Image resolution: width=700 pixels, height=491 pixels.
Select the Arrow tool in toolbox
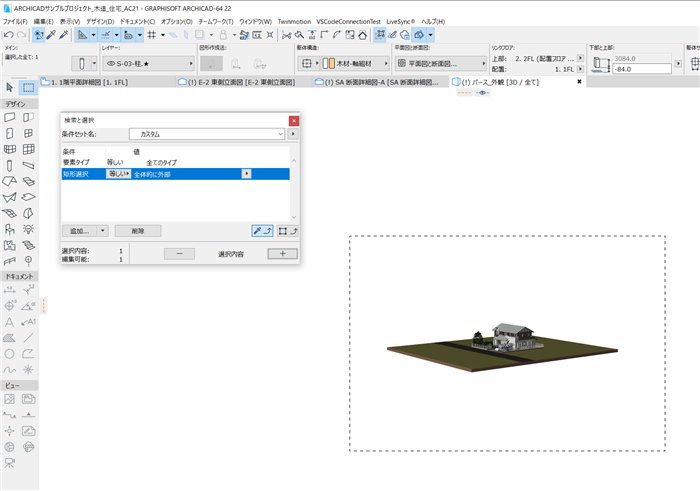[x=9, y=87]
